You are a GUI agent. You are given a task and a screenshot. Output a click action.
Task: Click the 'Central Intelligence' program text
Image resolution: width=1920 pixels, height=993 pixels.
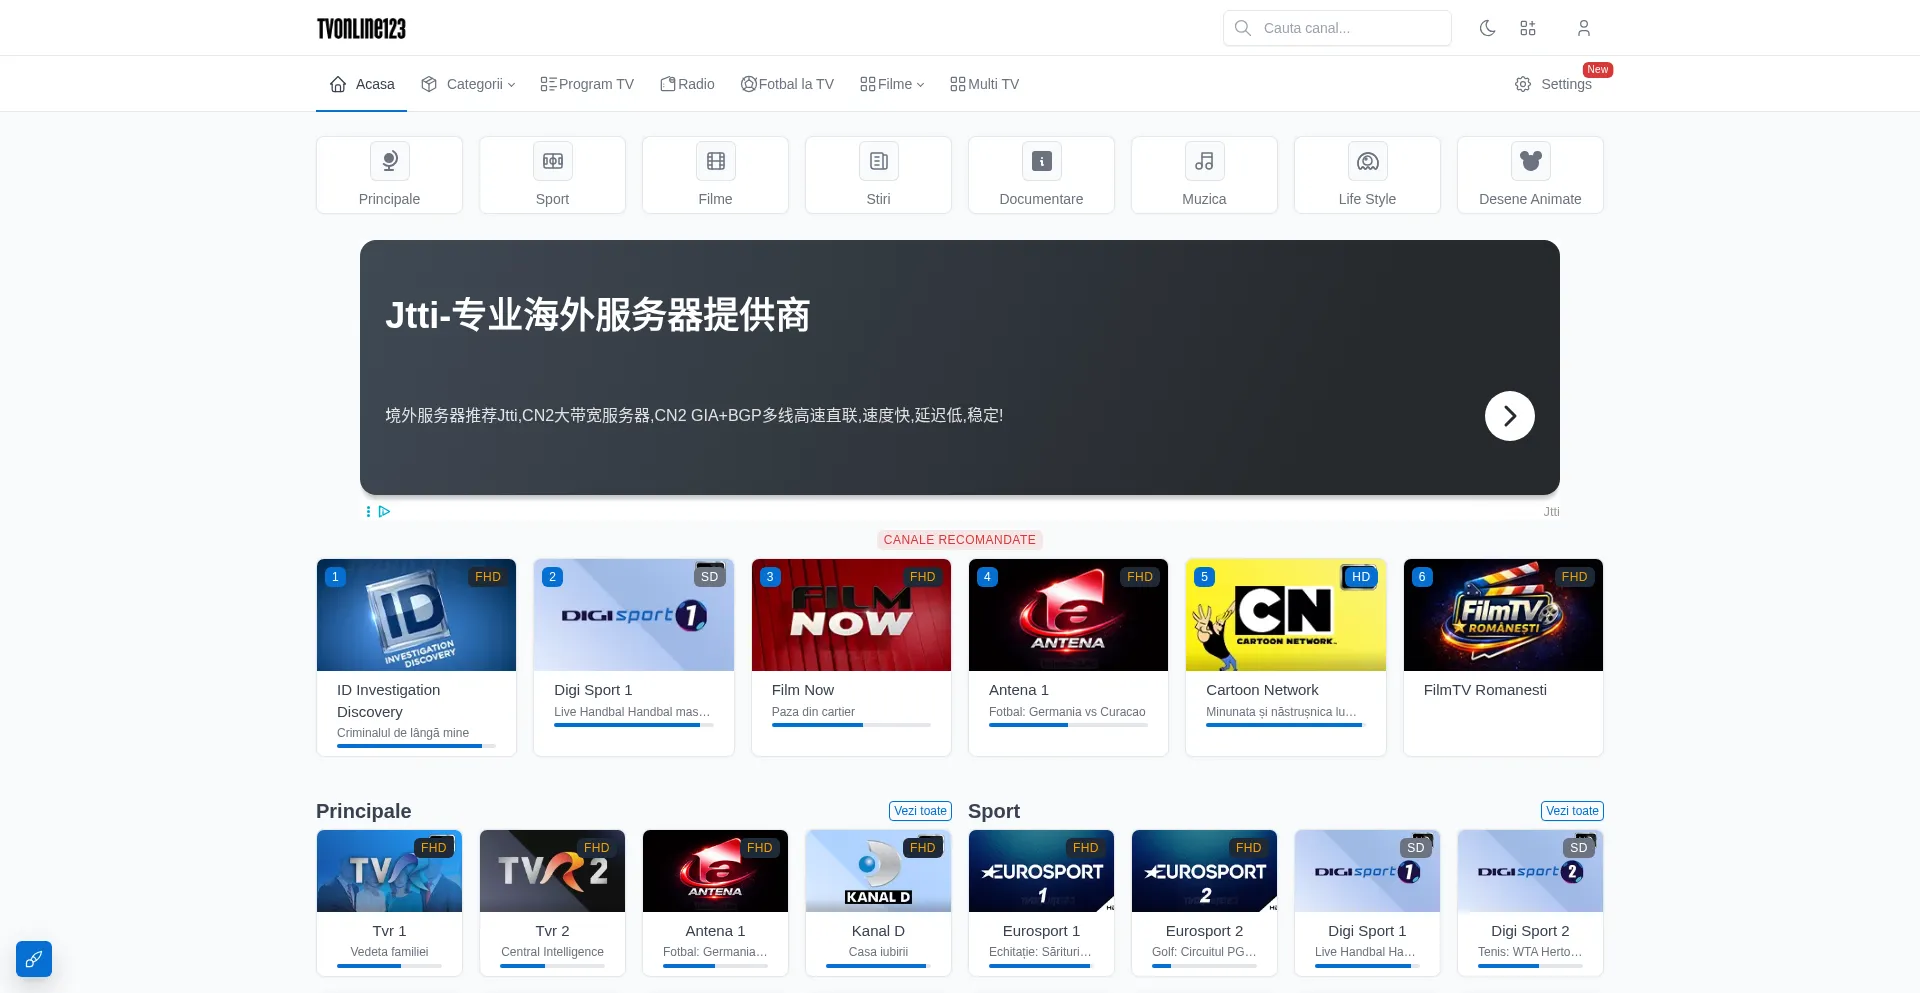point(553,952)
